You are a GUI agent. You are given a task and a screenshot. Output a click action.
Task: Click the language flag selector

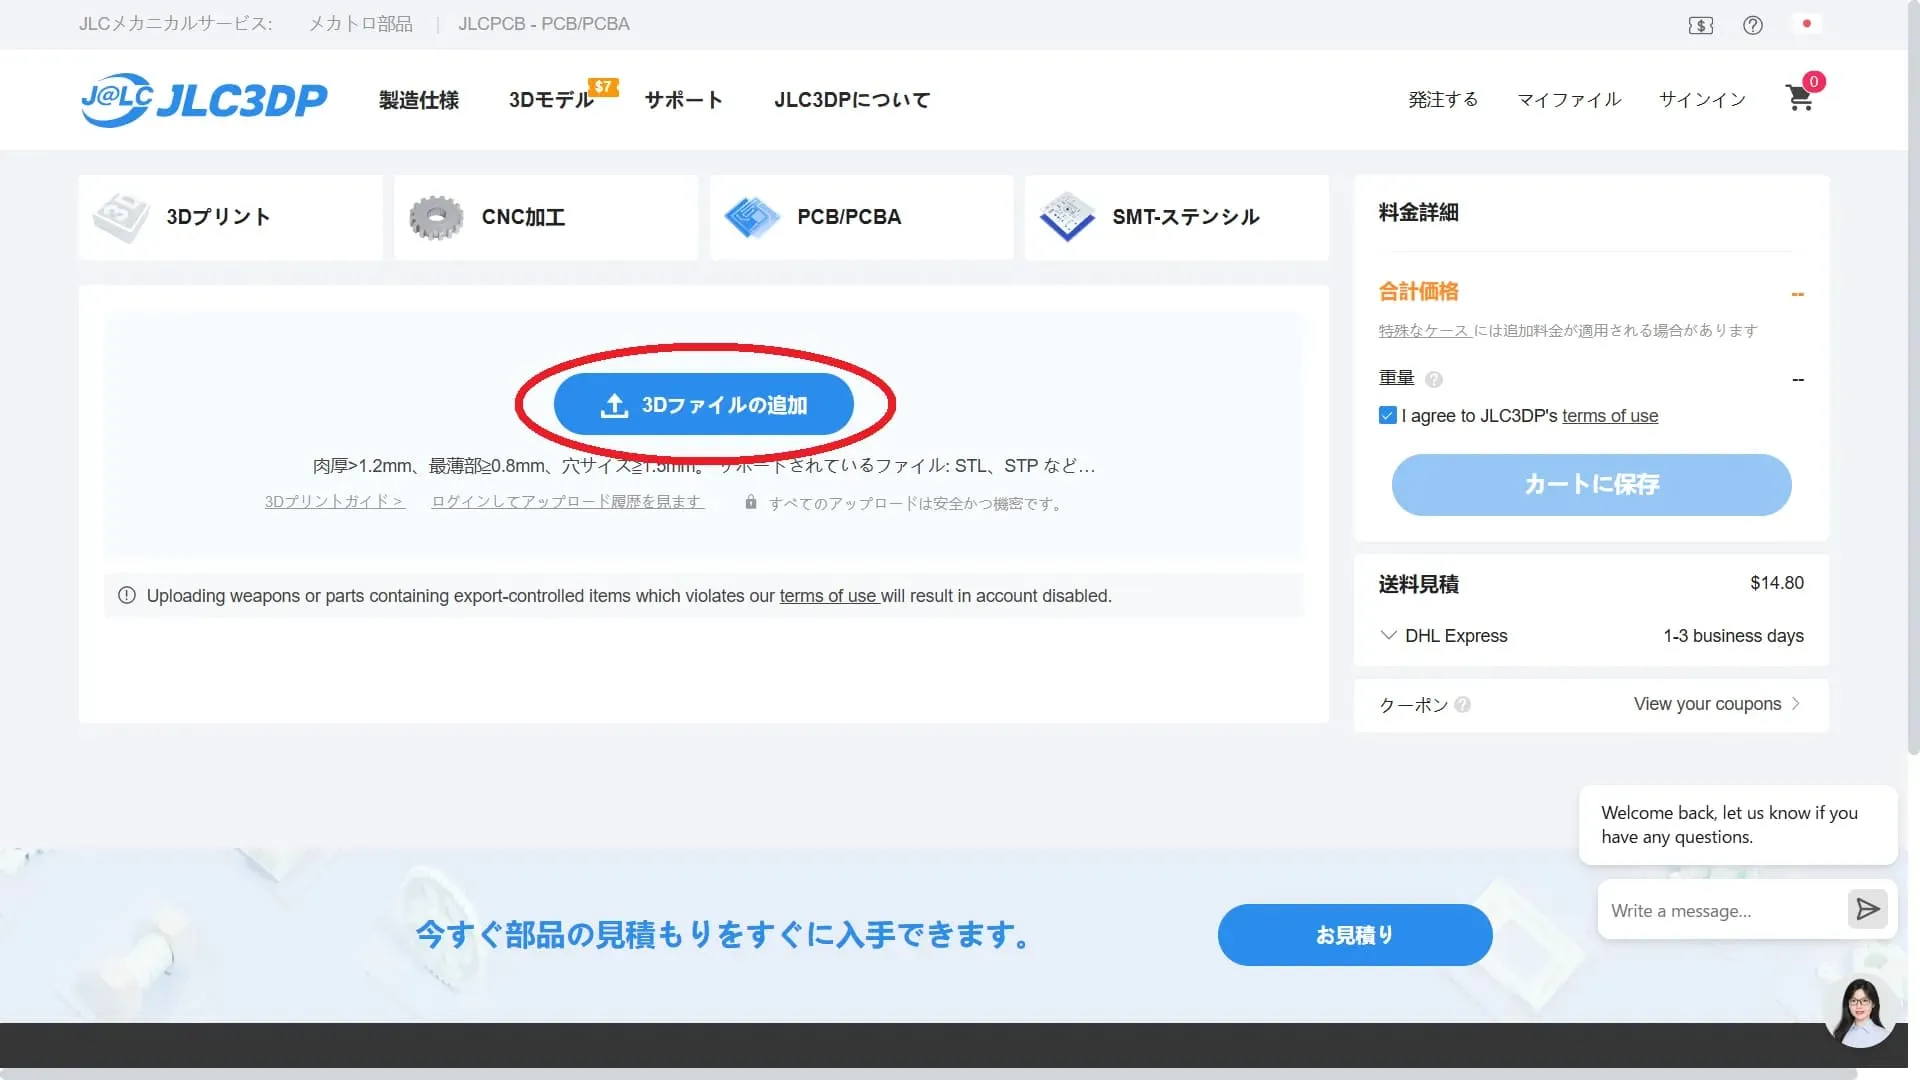[x=1805, y=24]
